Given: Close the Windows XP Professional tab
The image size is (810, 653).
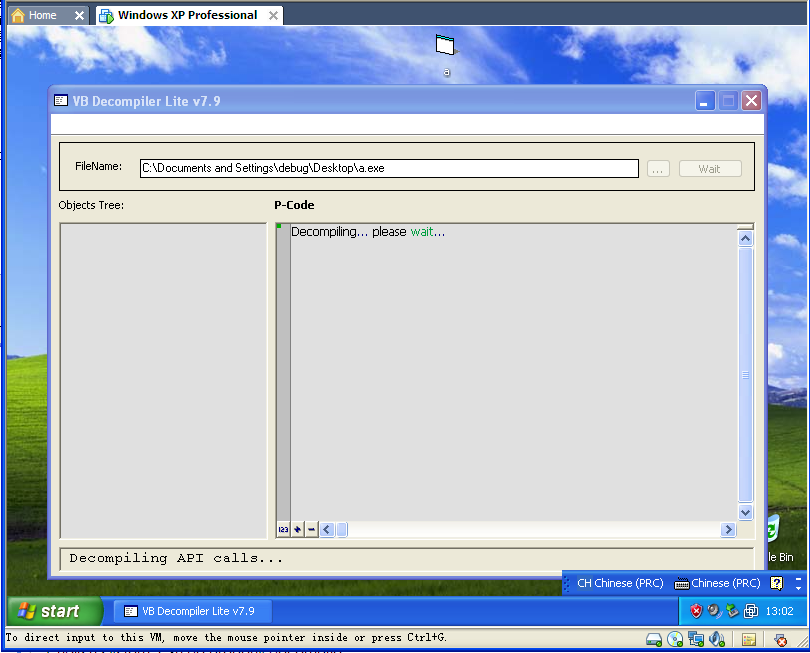Looking at the screenshot, I should tap(273, 15).
